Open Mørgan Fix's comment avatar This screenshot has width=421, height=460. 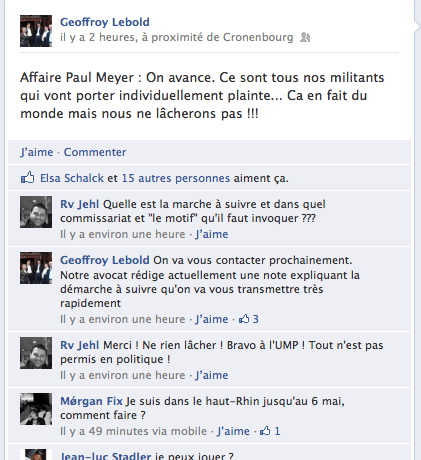[x=36, y=409]
